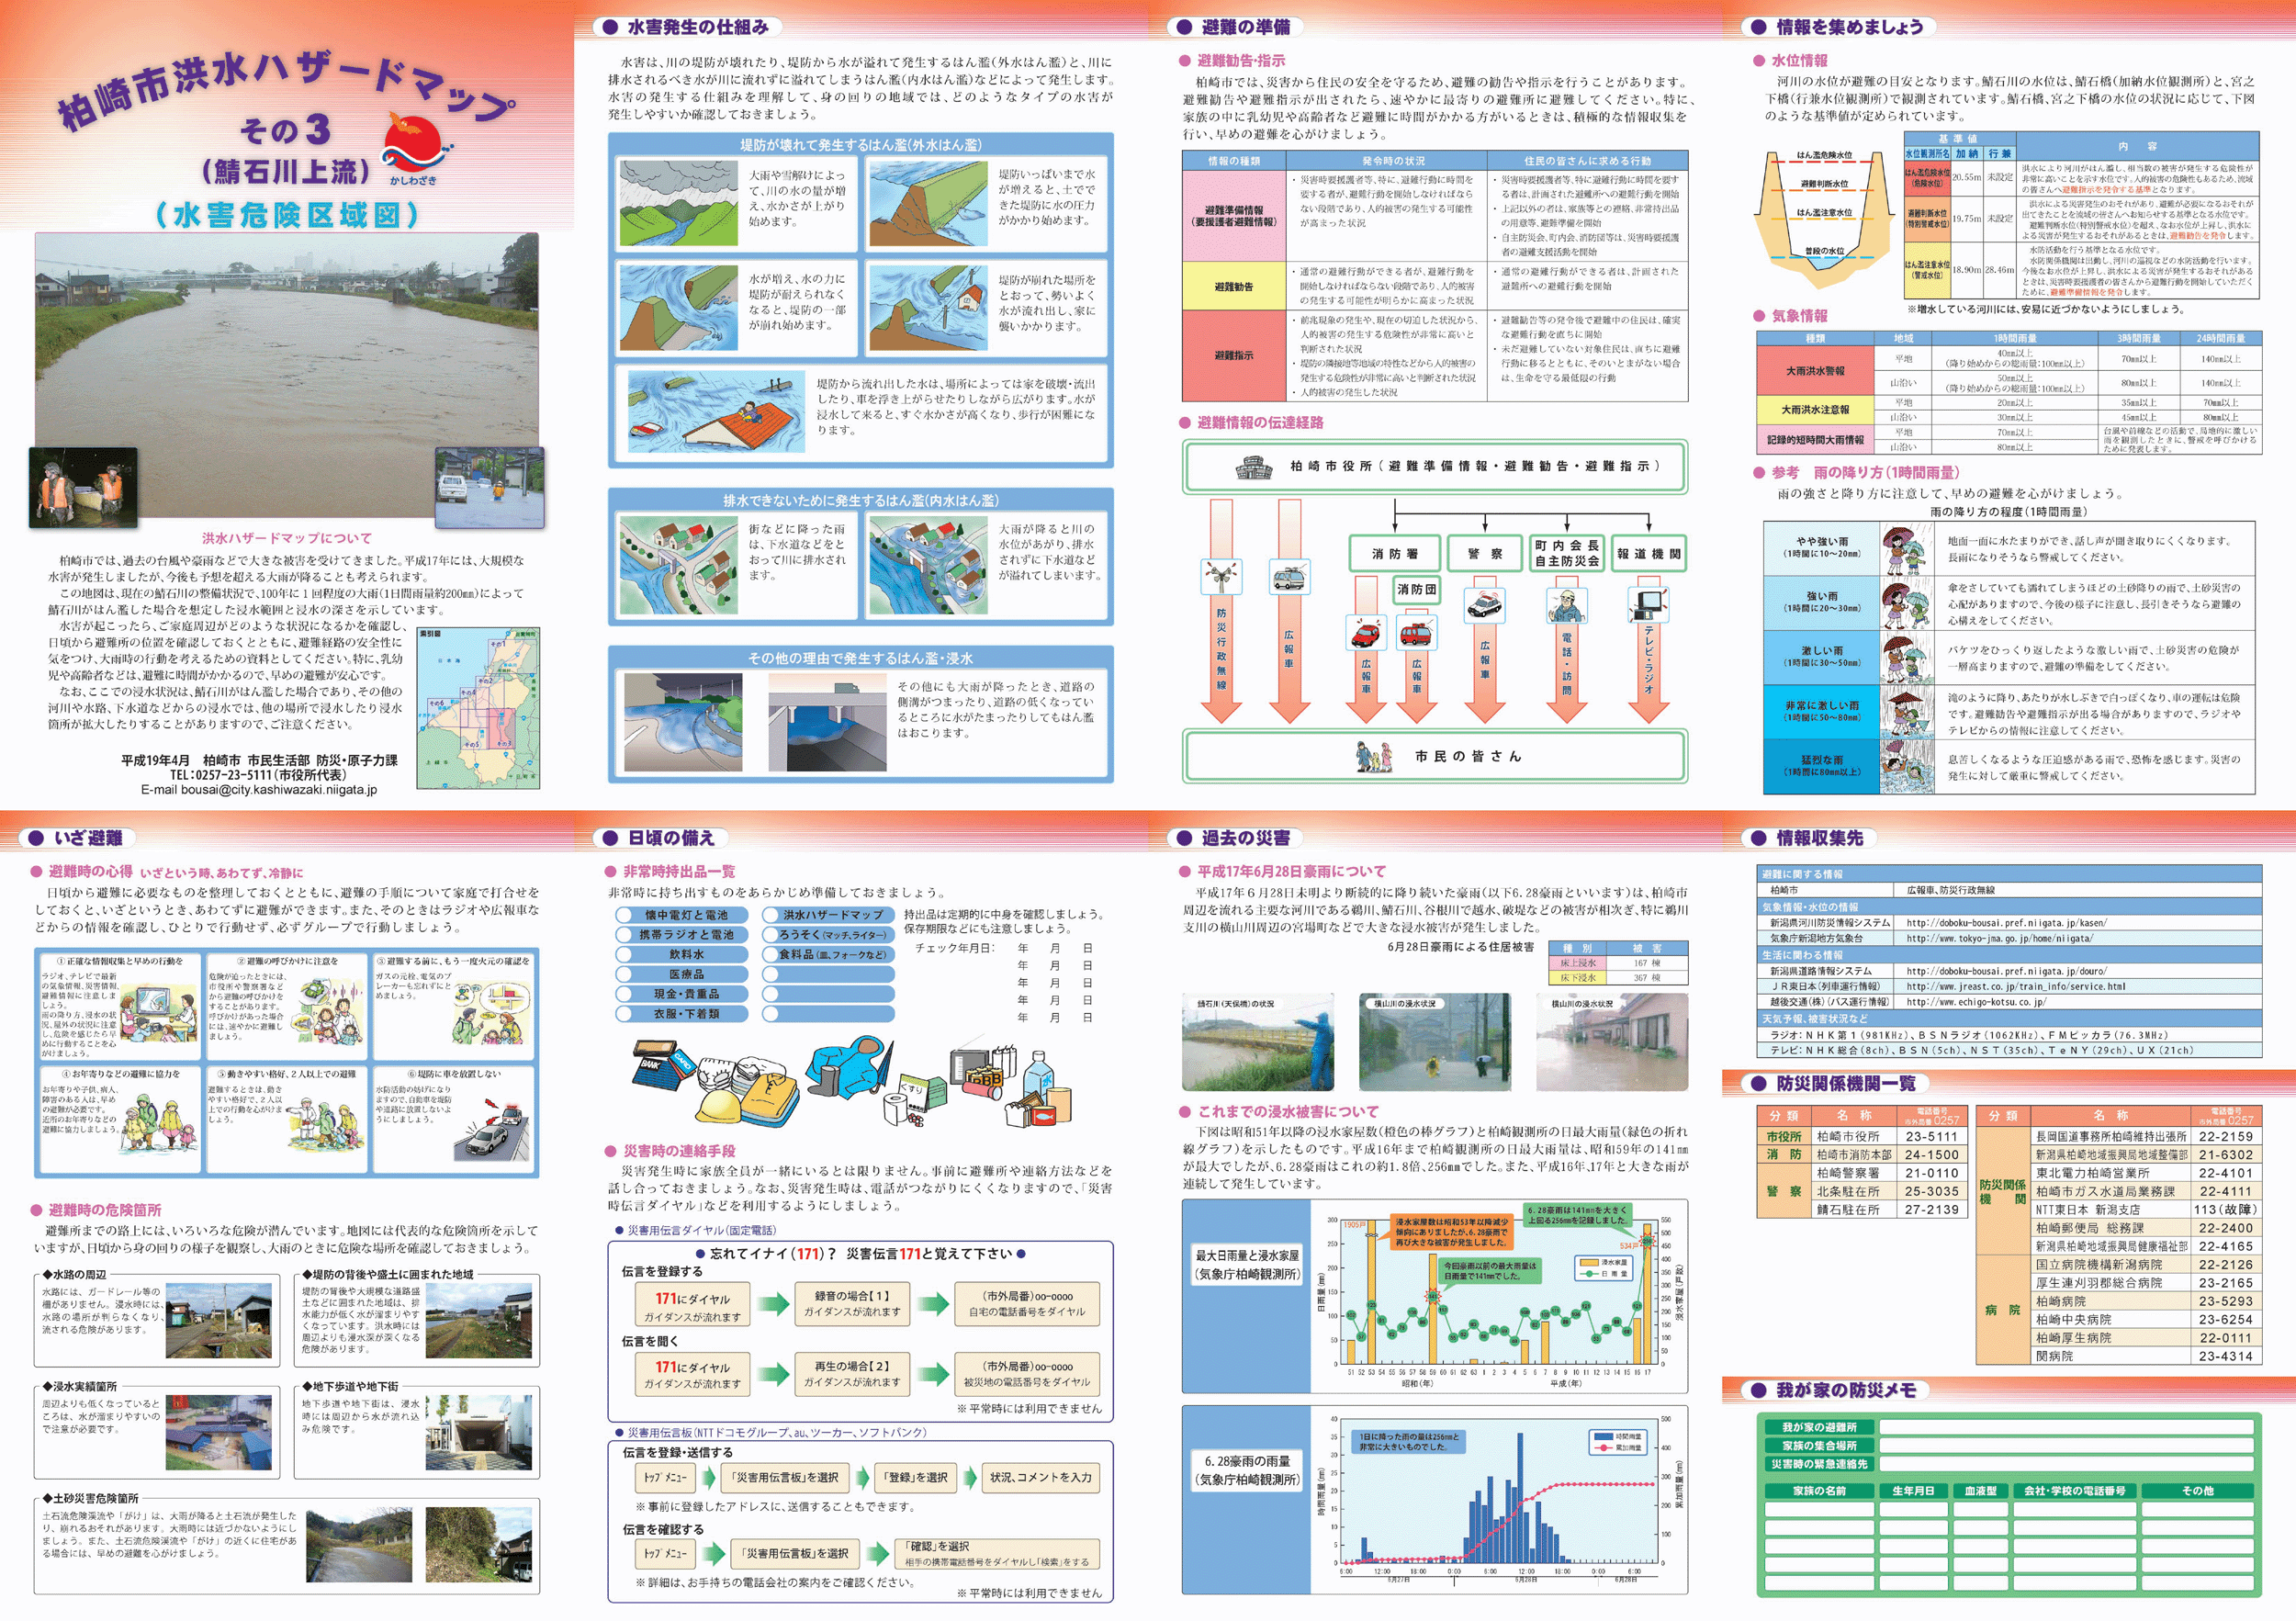Viewport: 2296px width, 1621px height.
Task: Click the やや強い雨 rain illustration
Action: coord(1905,549)
